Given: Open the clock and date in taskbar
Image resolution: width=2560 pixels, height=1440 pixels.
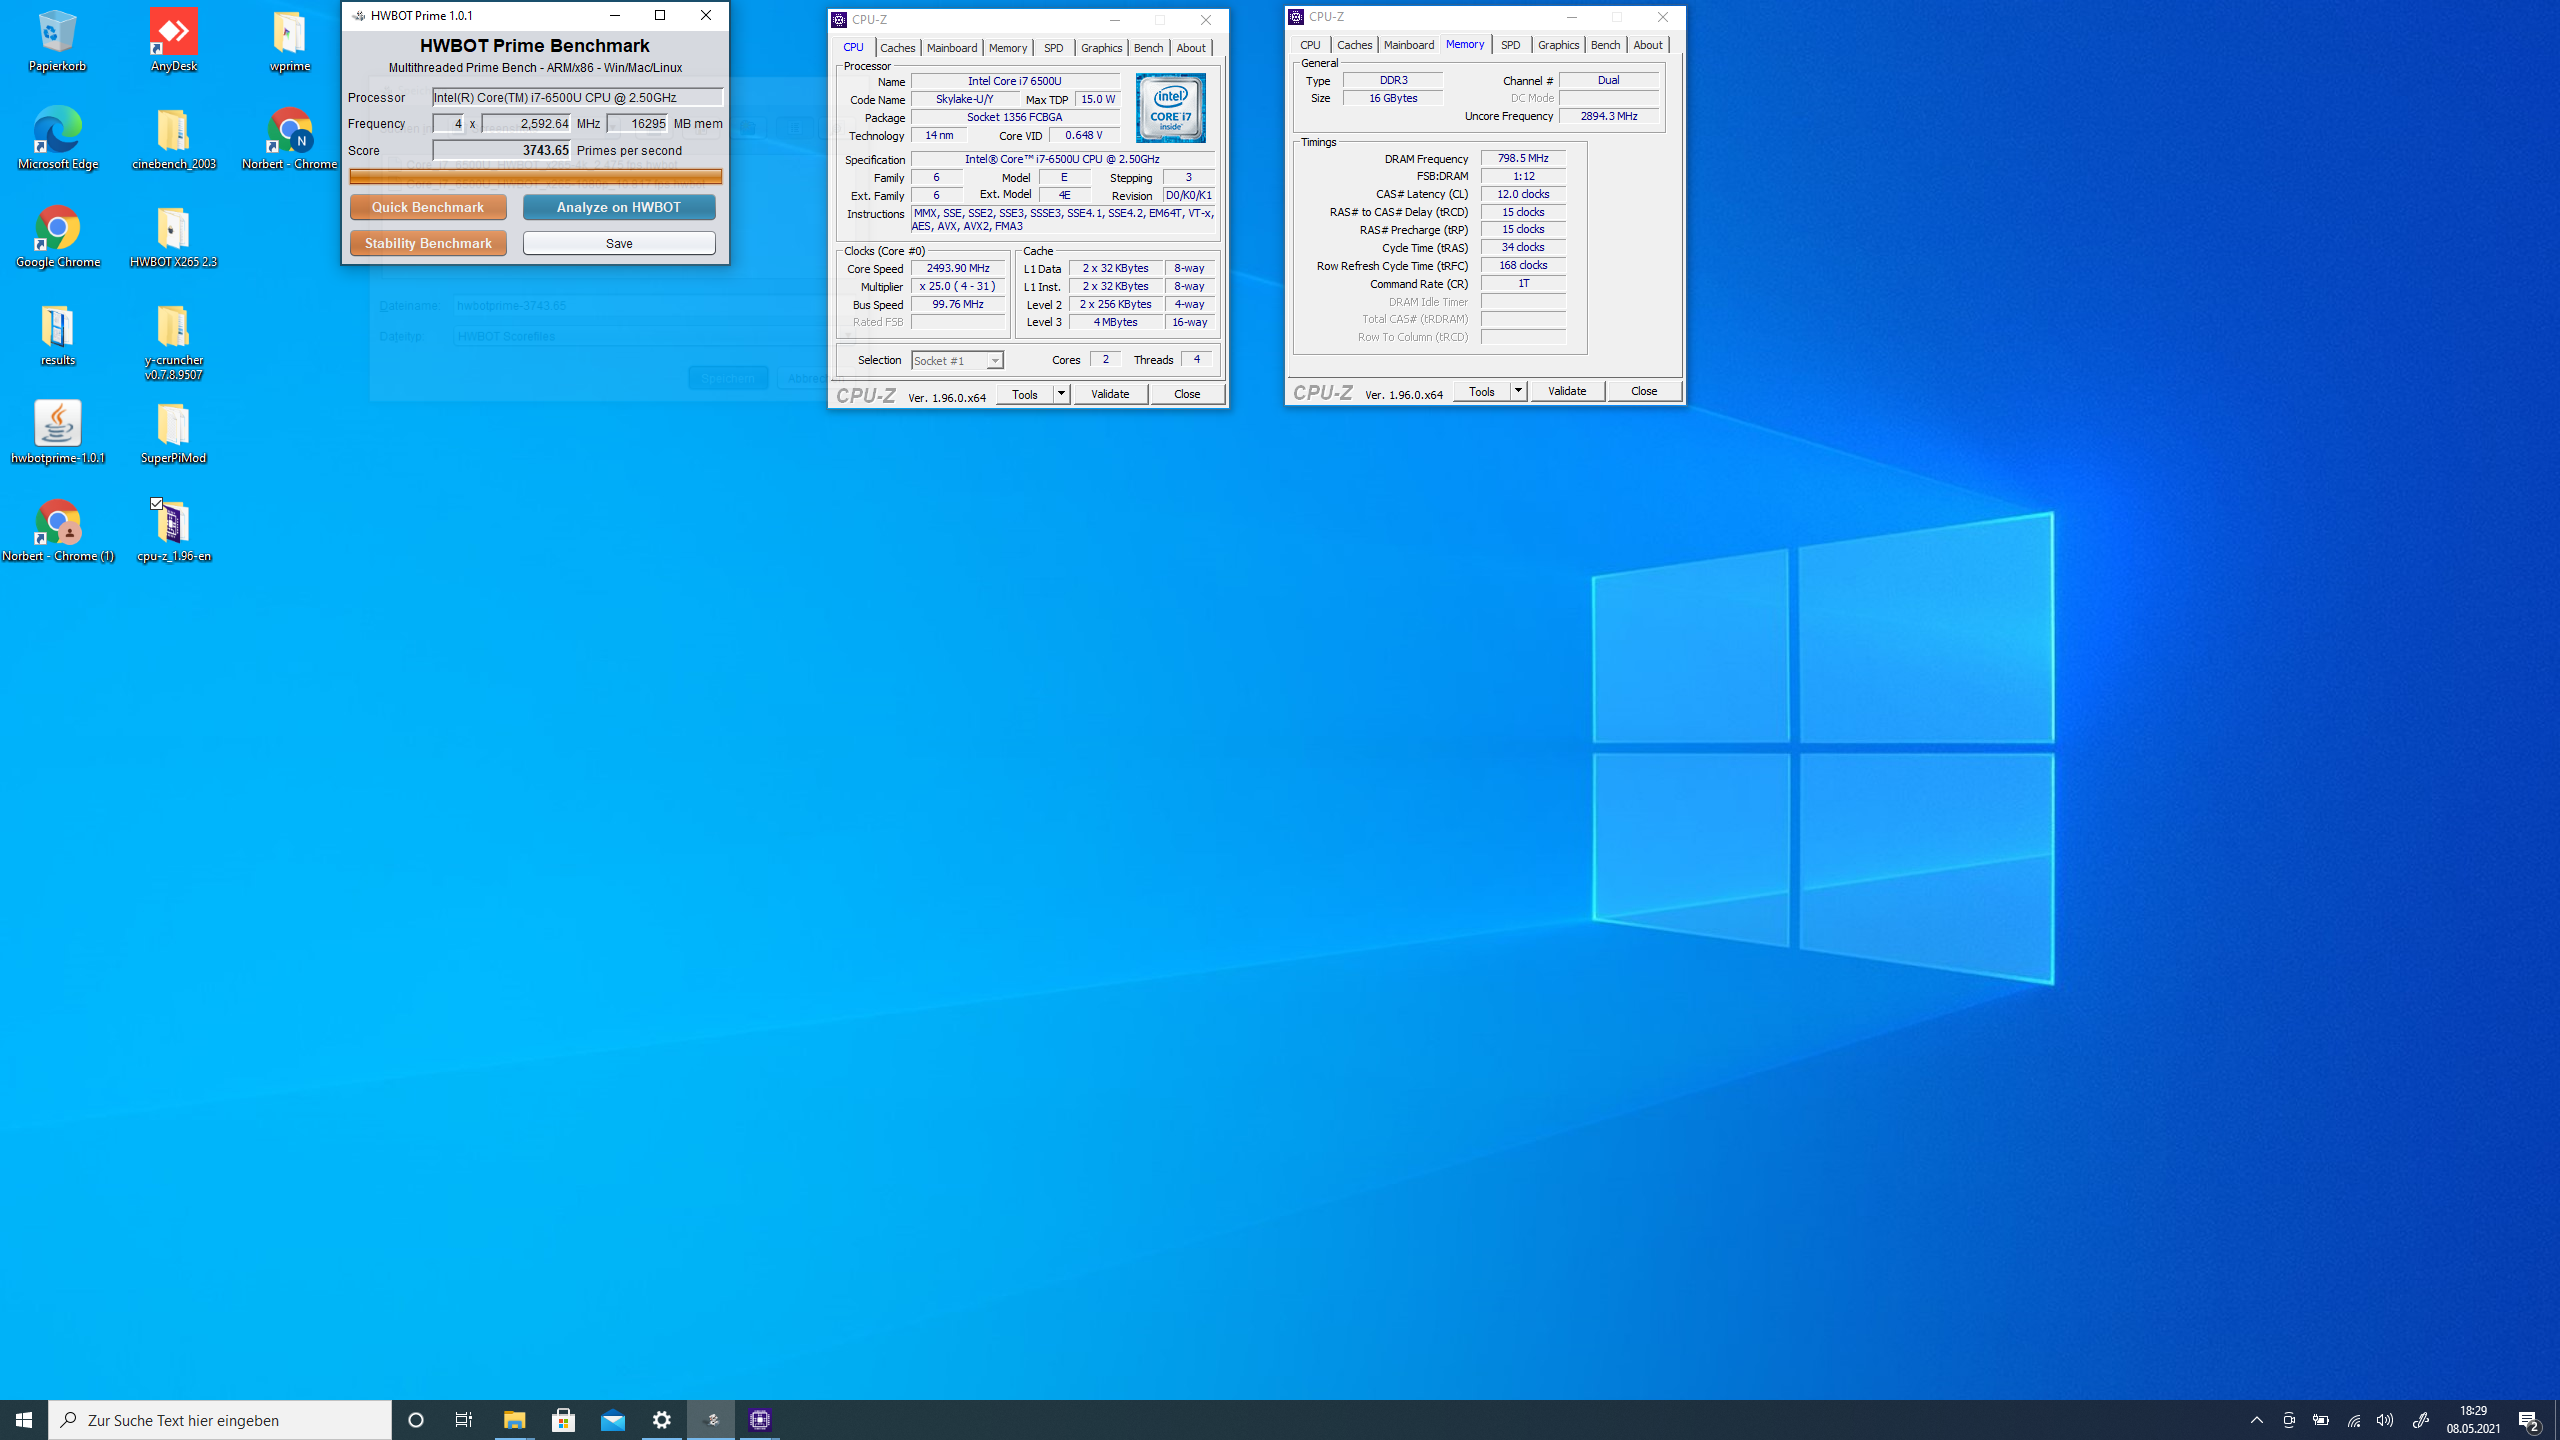Looking at the screenshot, I should 2474,1420.
